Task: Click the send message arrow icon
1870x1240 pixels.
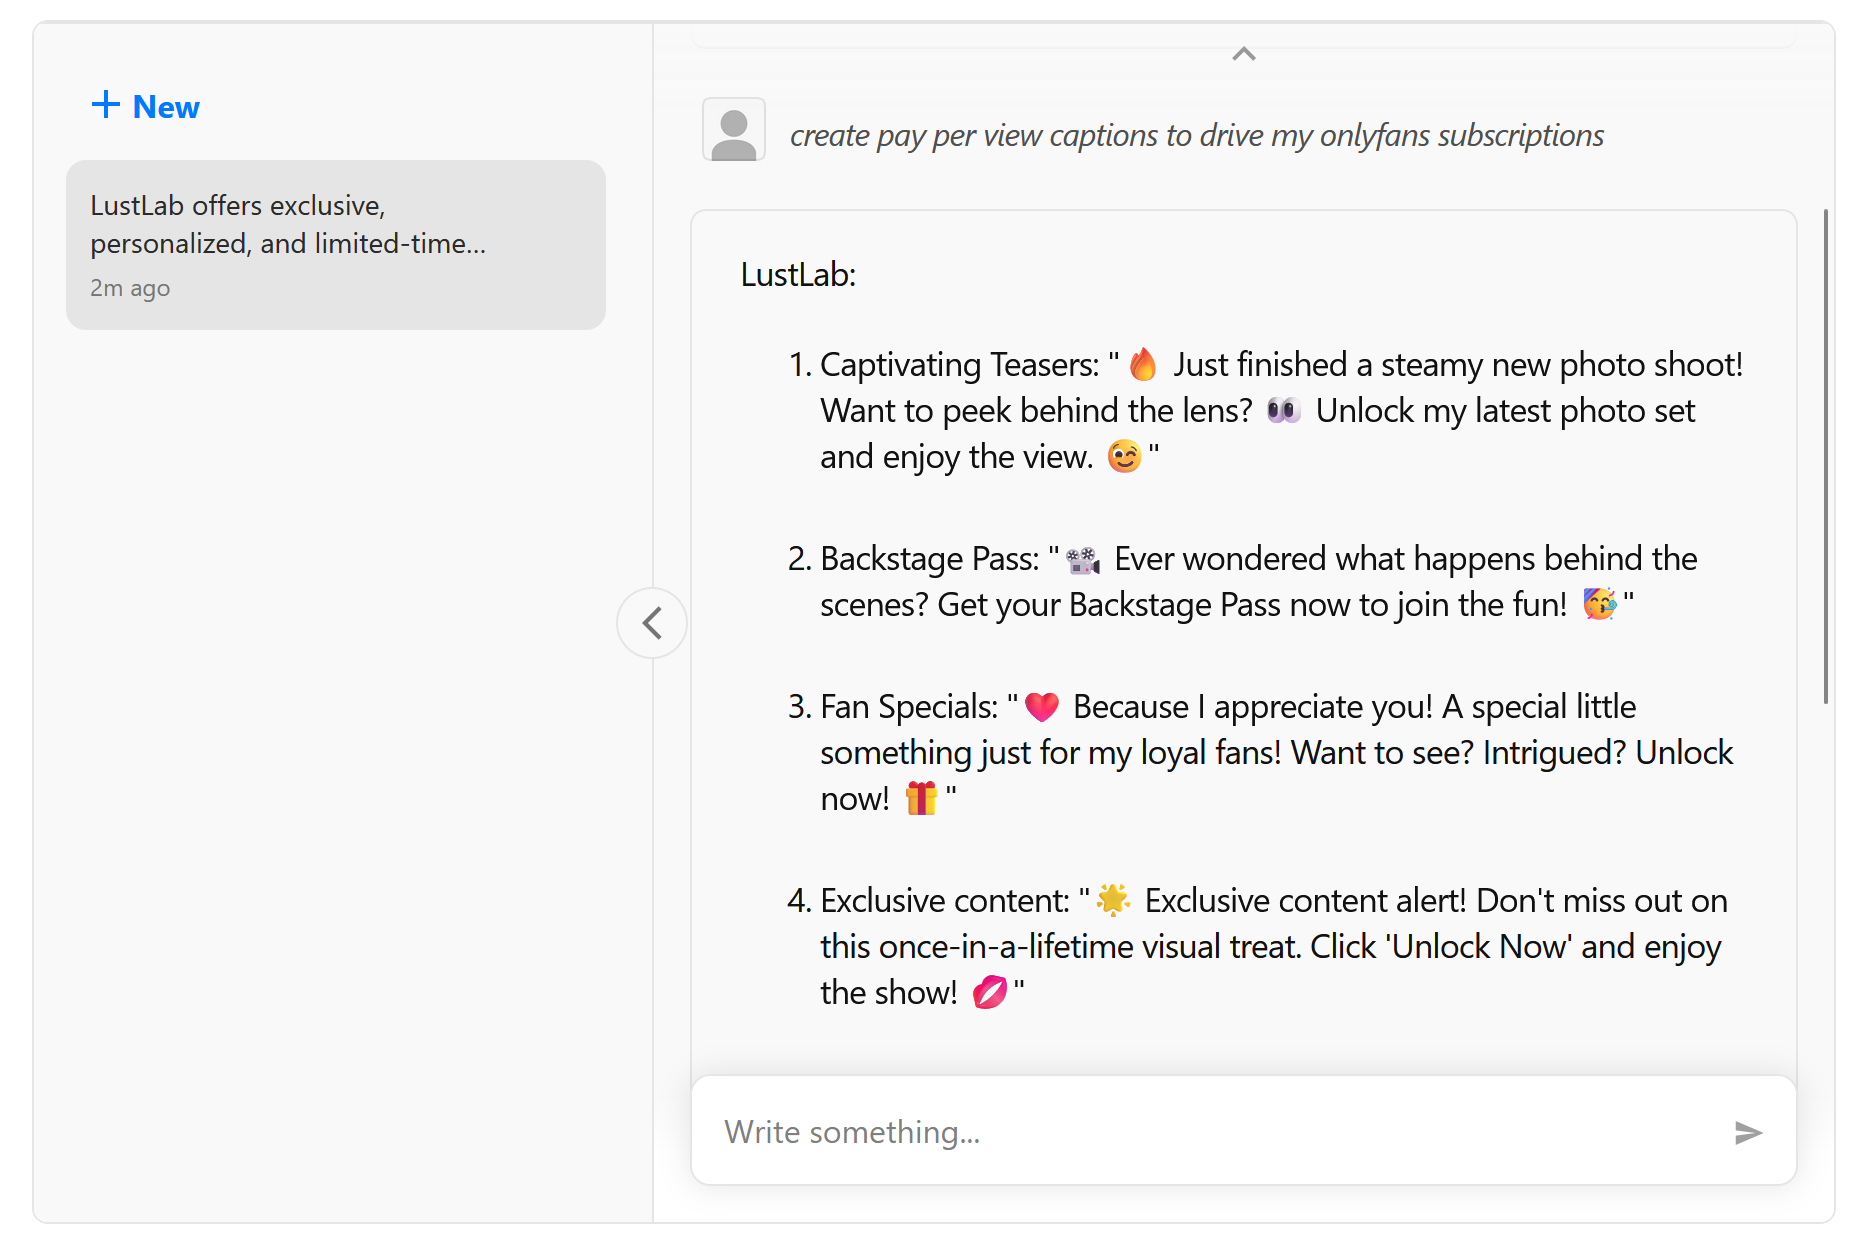Action: (1747, 1132)
